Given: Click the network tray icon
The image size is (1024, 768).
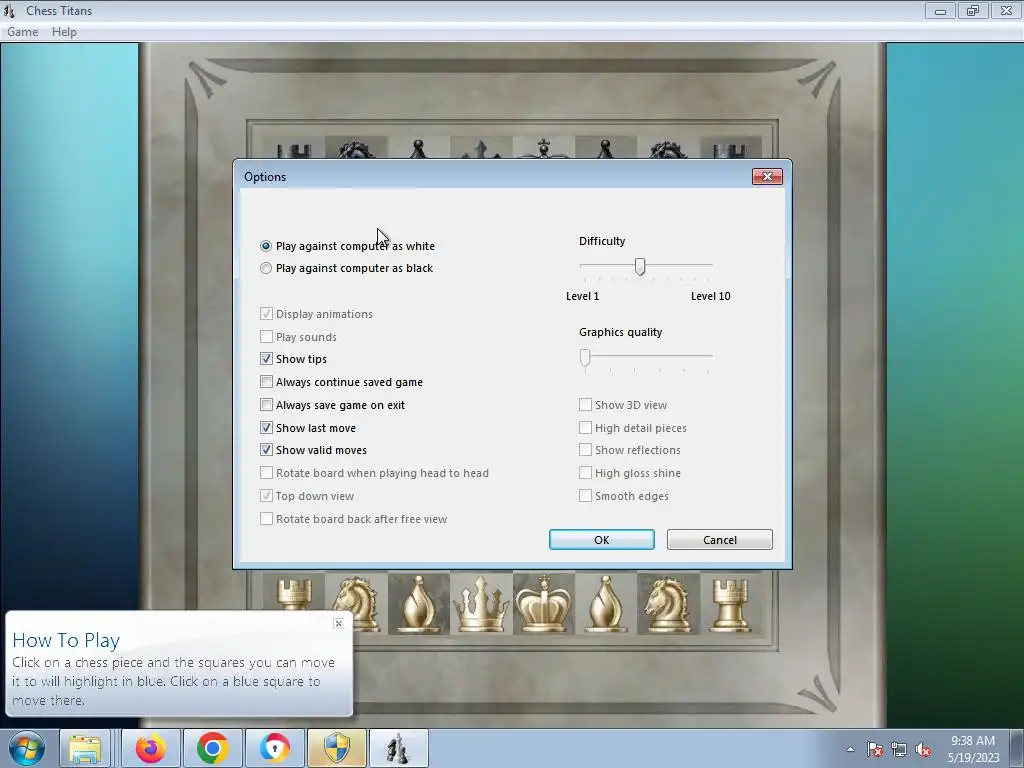Looking at the screenshot, I should (899, 749).
